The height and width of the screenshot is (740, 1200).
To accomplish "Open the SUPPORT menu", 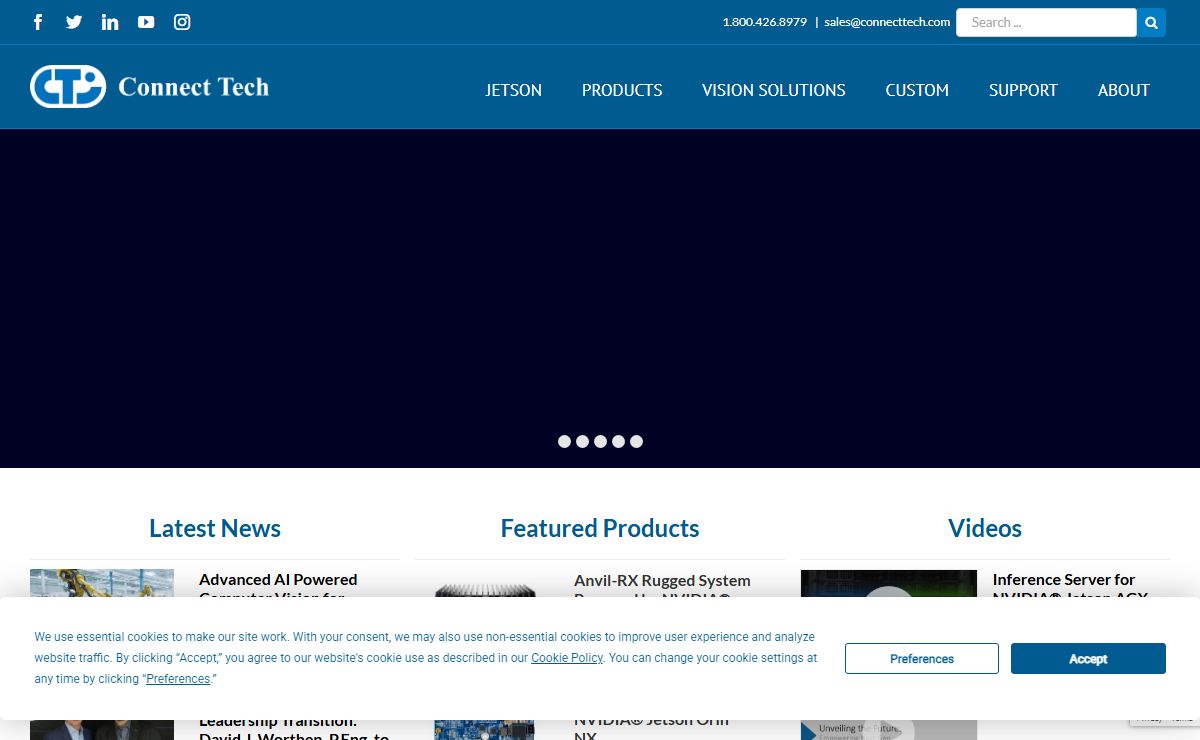I will tap(1023, 90).
